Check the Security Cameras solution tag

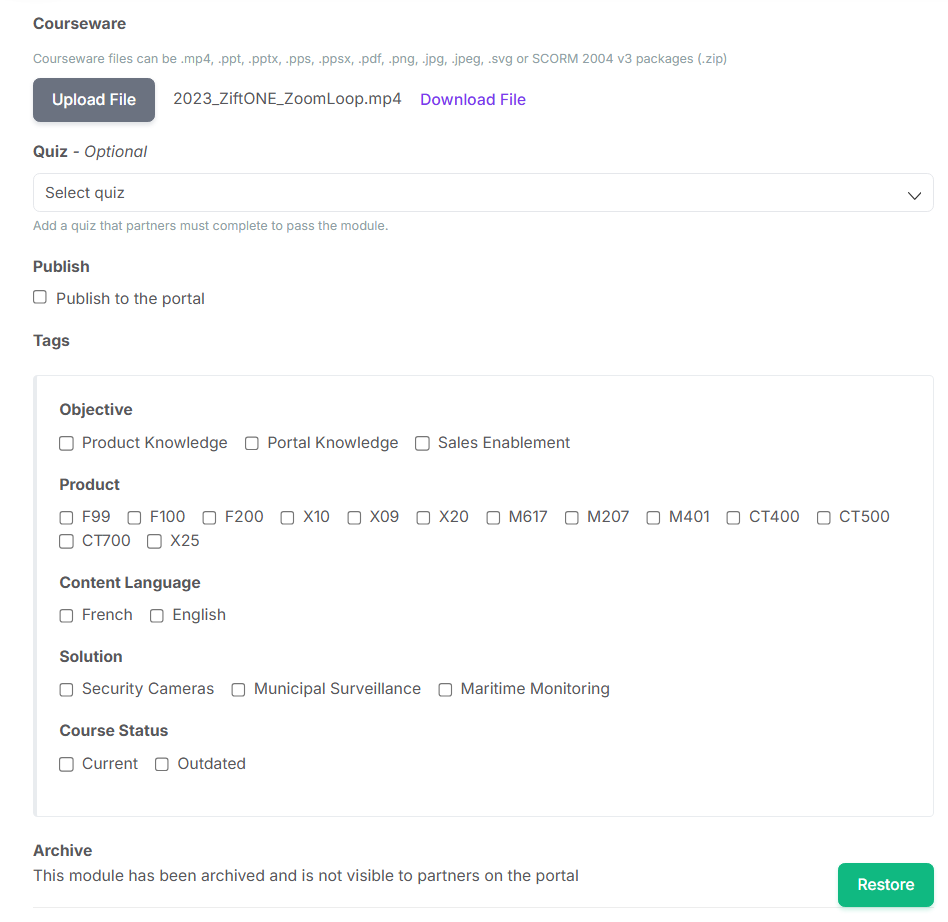67,690
